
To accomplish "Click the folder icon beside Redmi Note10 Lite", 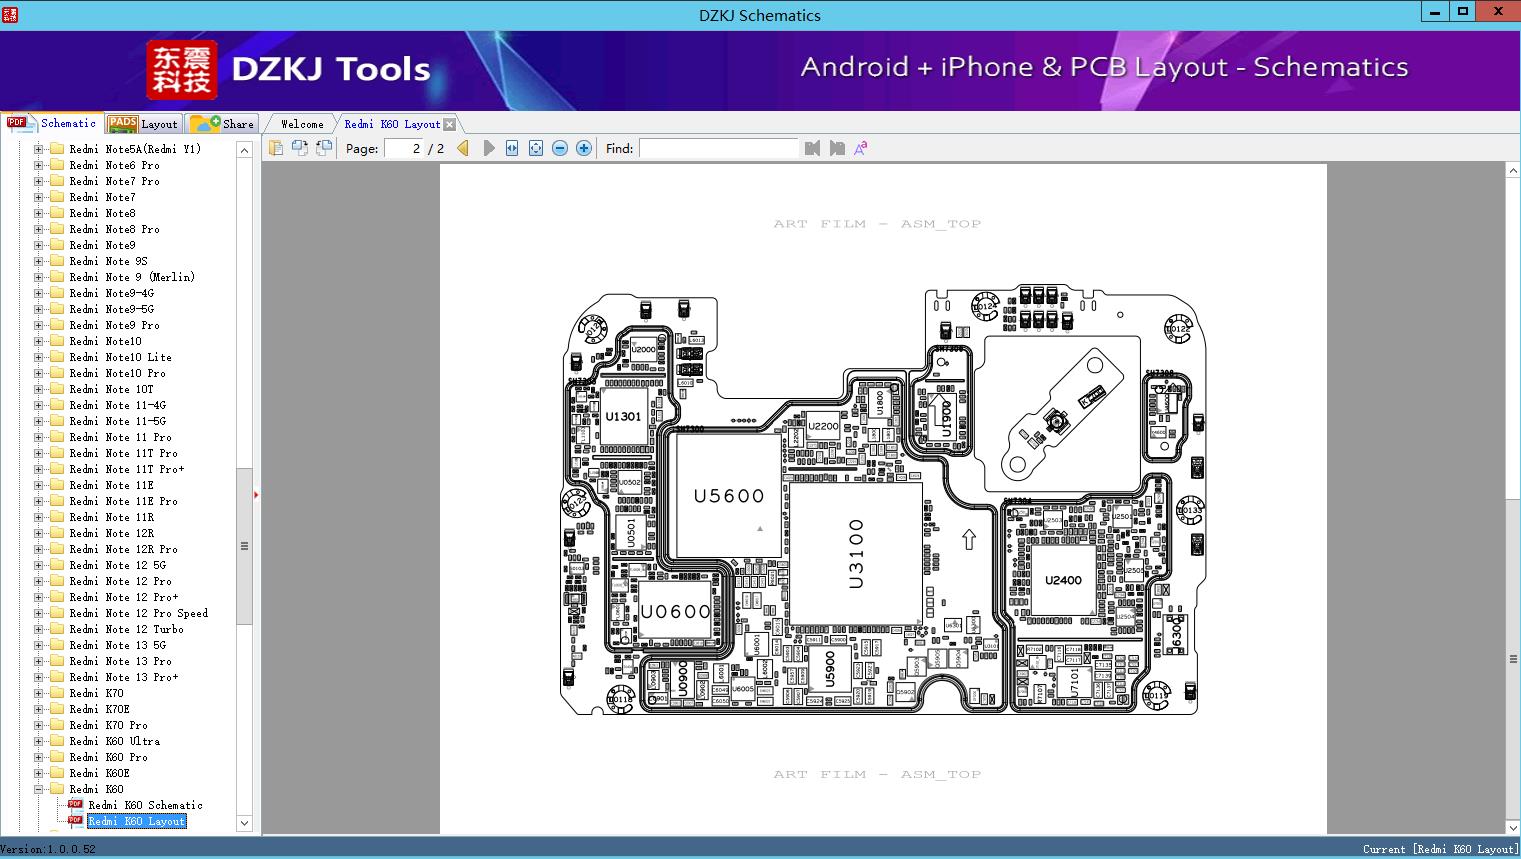I will click(x=57, y=357).
